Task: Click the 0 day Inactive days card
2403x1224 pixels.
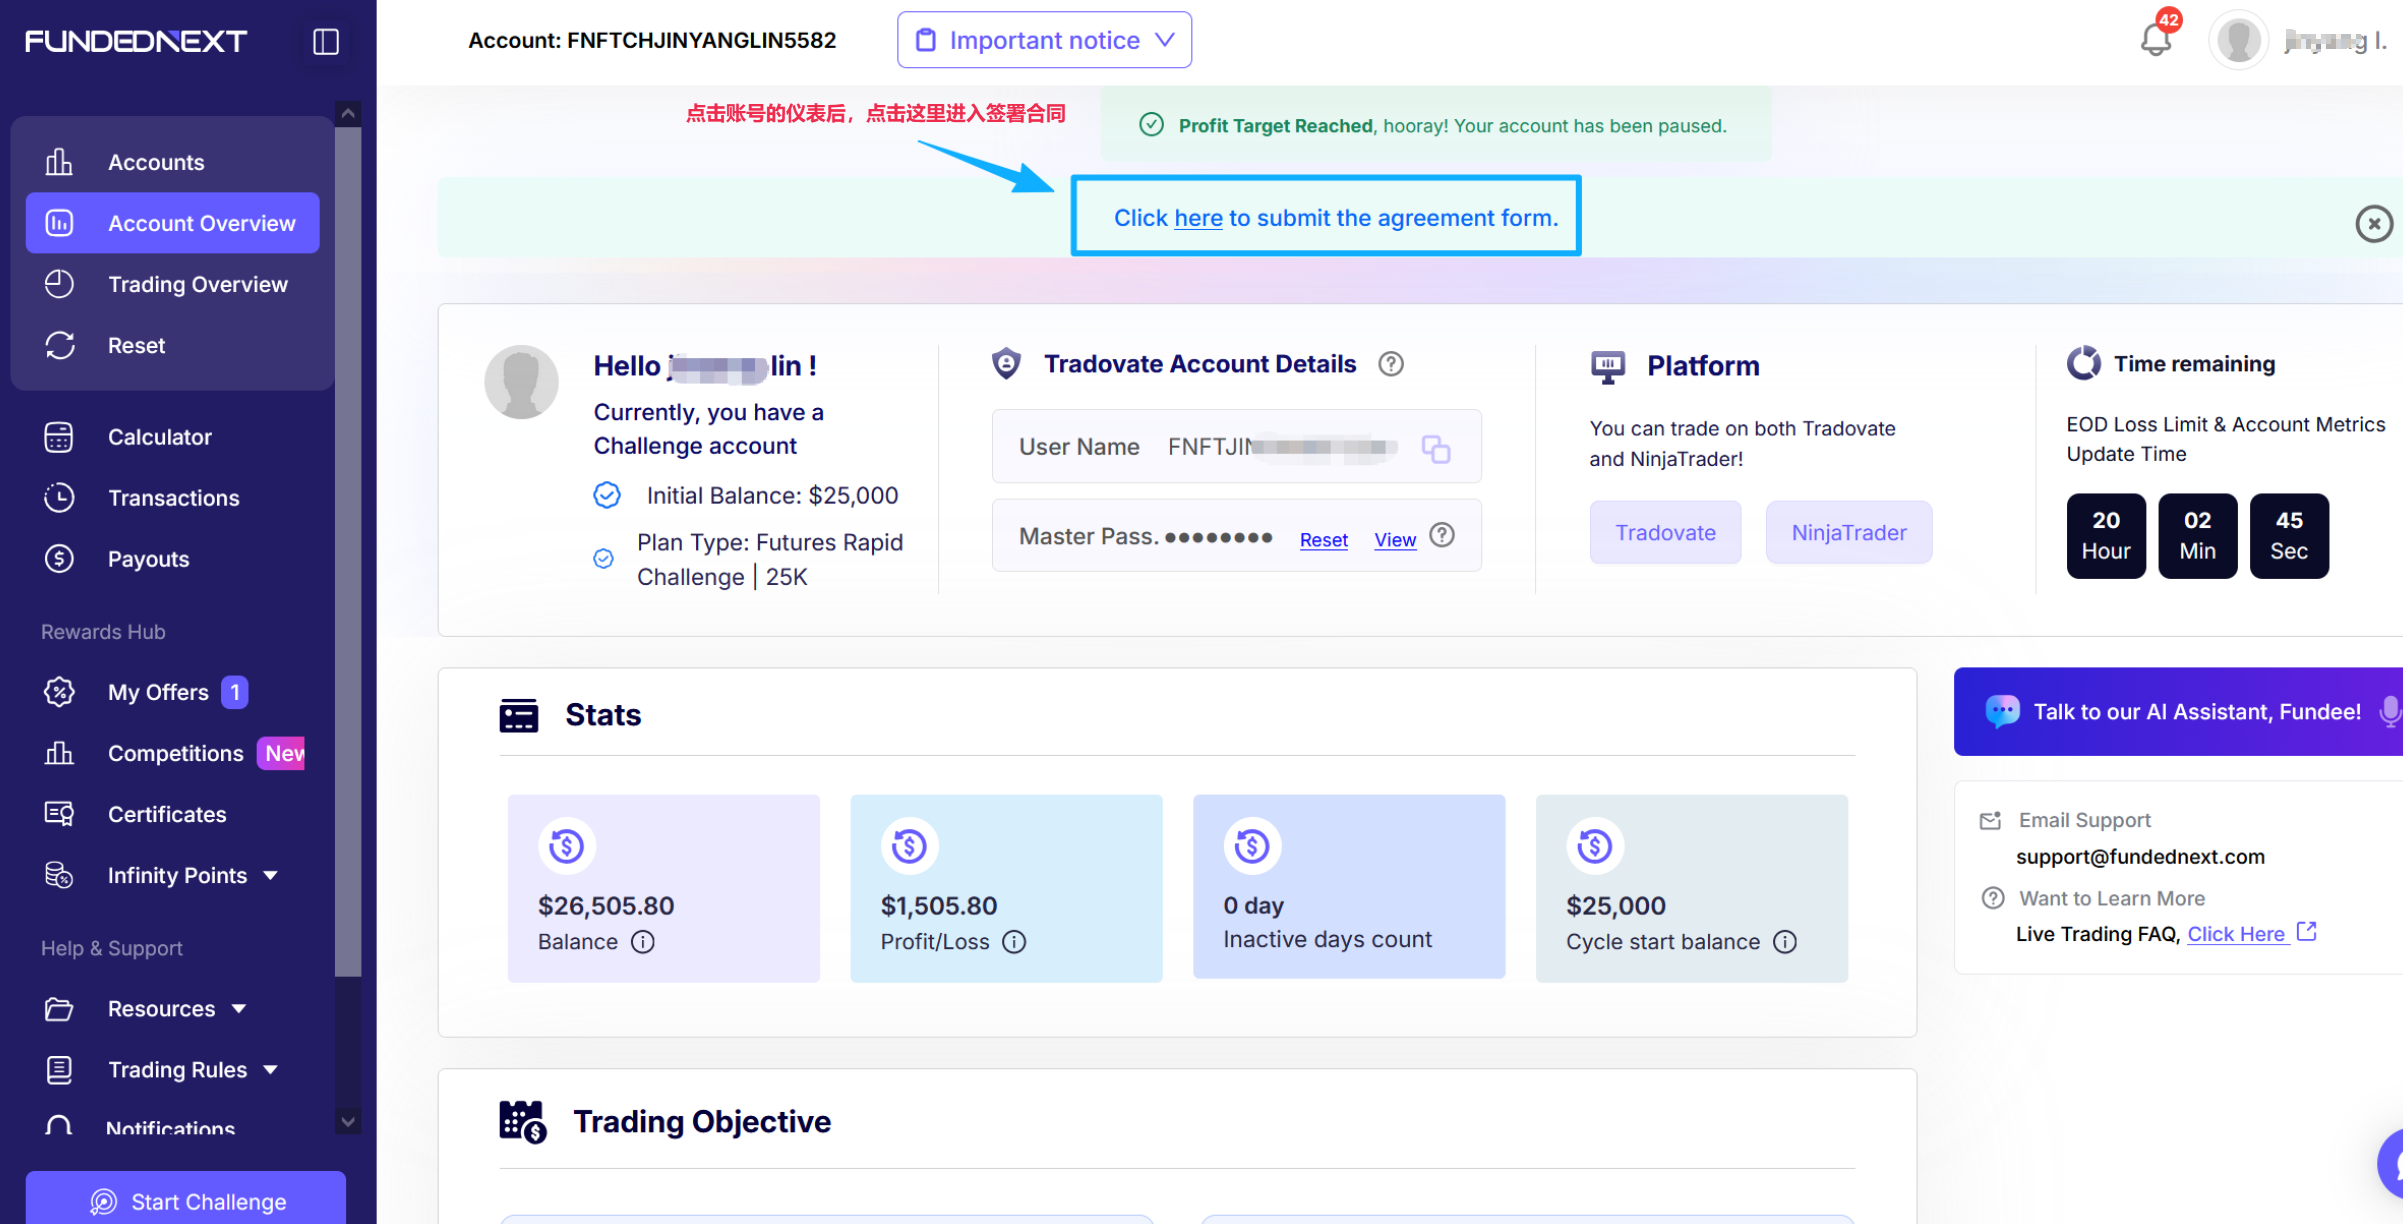Action: point(1349,886)
